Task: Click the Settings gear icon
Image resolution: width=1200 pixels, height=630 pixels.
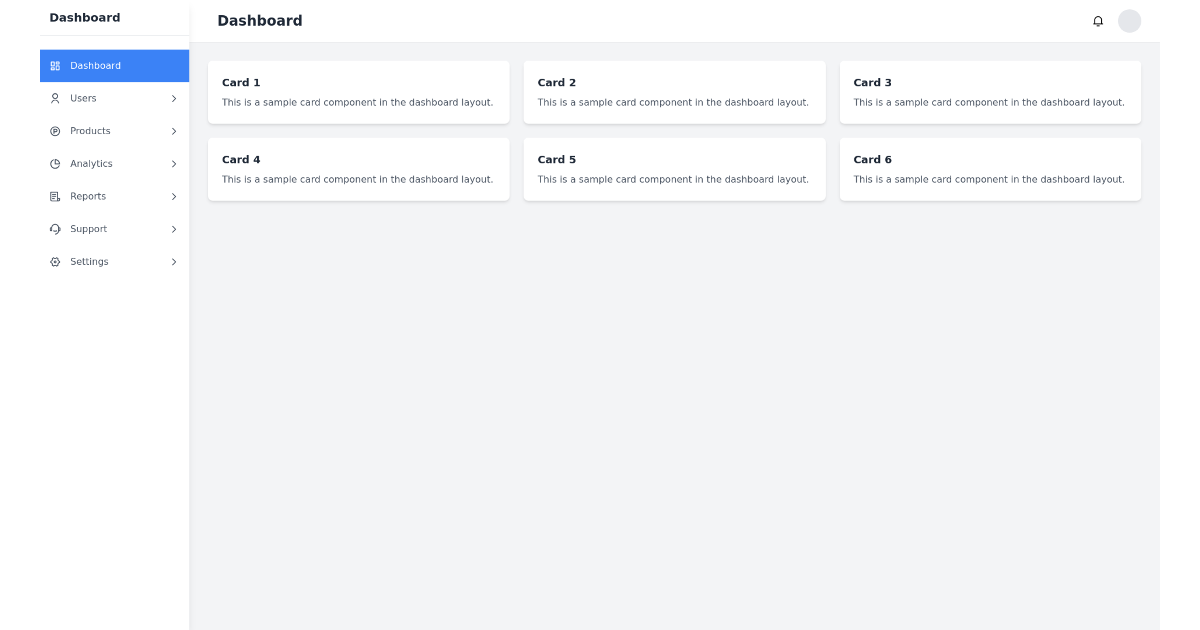Action: (55, 261)
